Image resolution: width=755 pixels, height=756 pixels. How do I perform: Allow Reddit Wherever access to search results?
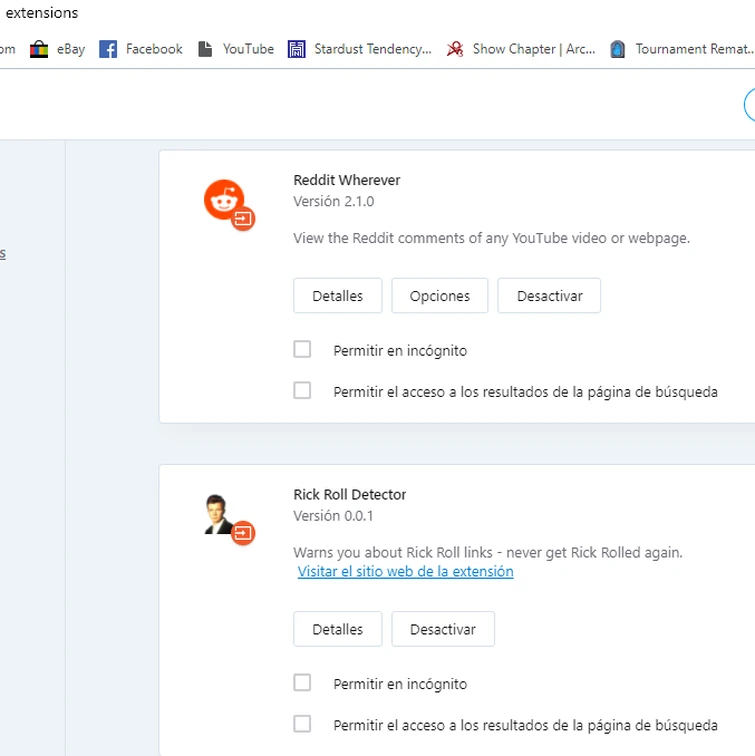click(x=302, y=390)
